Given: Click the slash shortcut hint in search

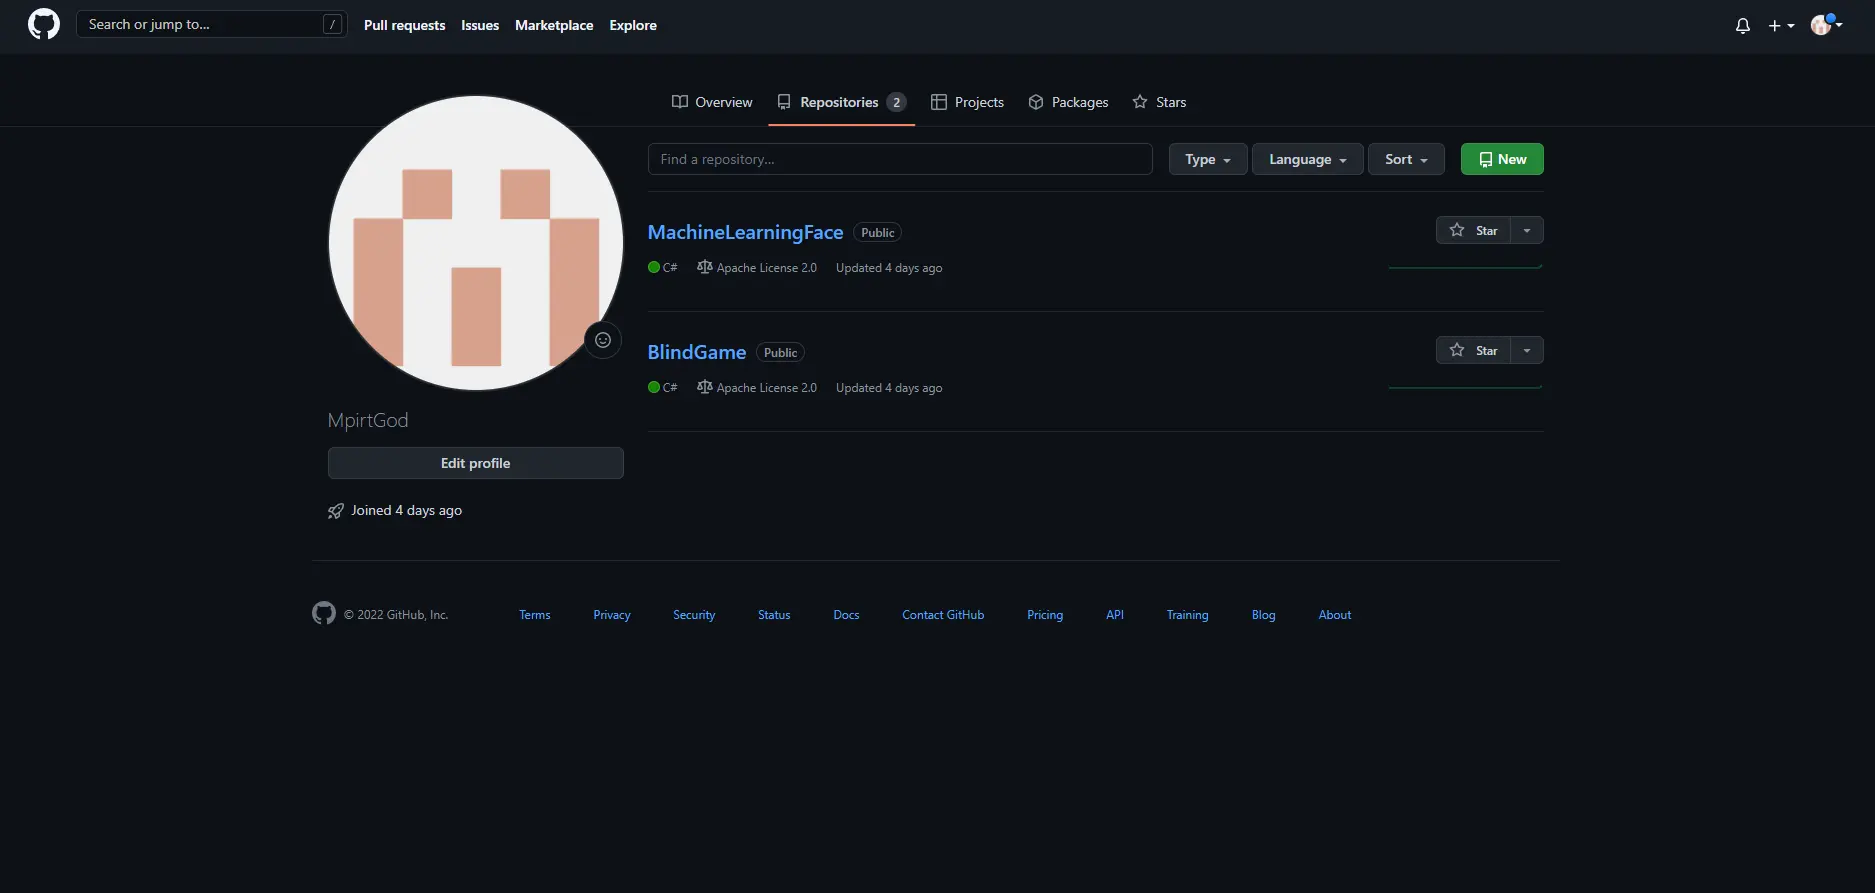Looking at the screenshot, I should [x=333, y=25].
